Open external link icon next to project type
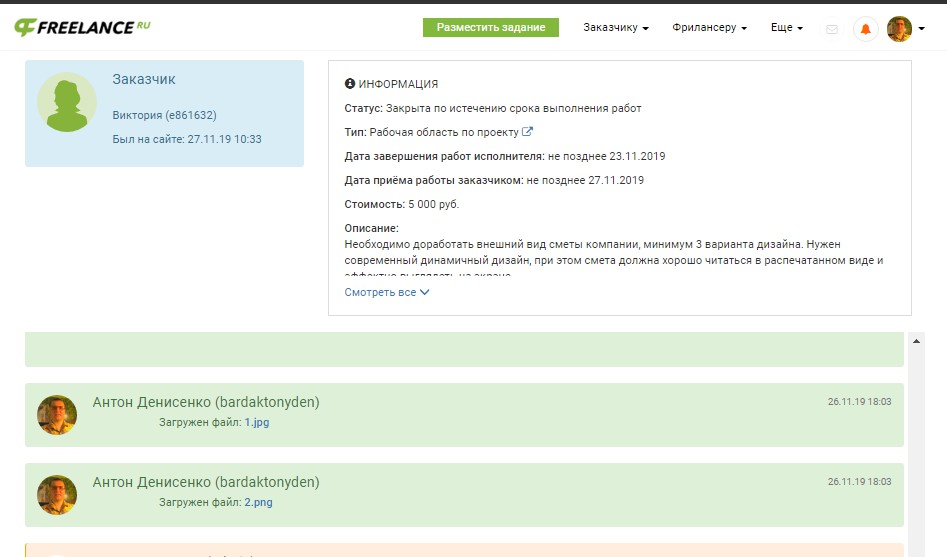Screen dimensions: 947x557 point(527,131)
